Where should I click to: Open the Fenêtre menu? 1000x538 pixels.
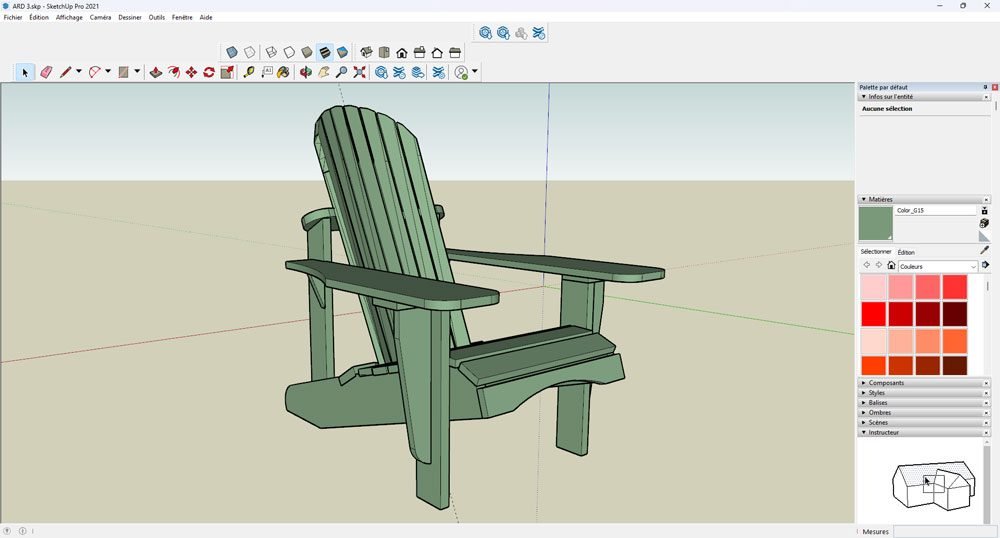pos(182,17)
